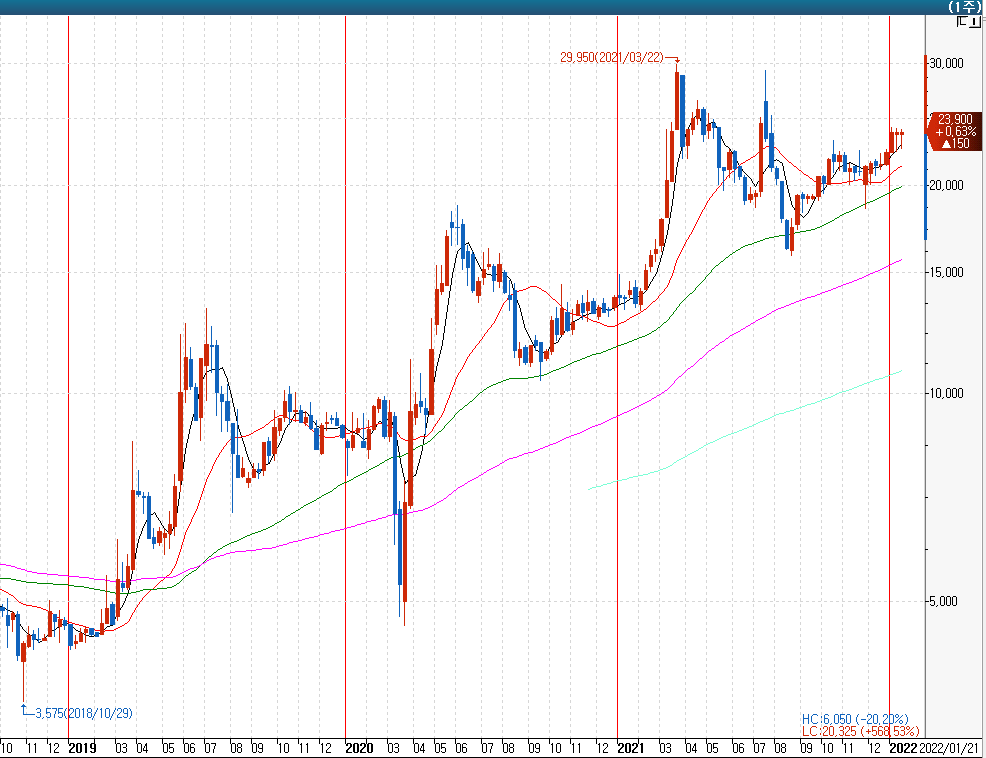Select the 2021 year label on time axis
Image resolution: width=986 pixels, height=758 pixels.
coord(631,748)
